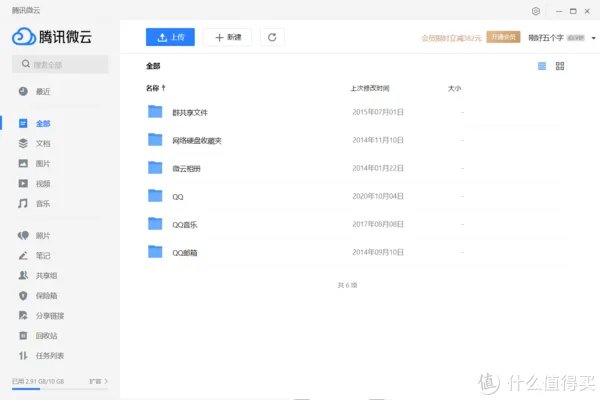The height and width of the screenshot is (400, 600).
Task: Click the date 2014年01月22日
Action: click(x=378, y=168)
